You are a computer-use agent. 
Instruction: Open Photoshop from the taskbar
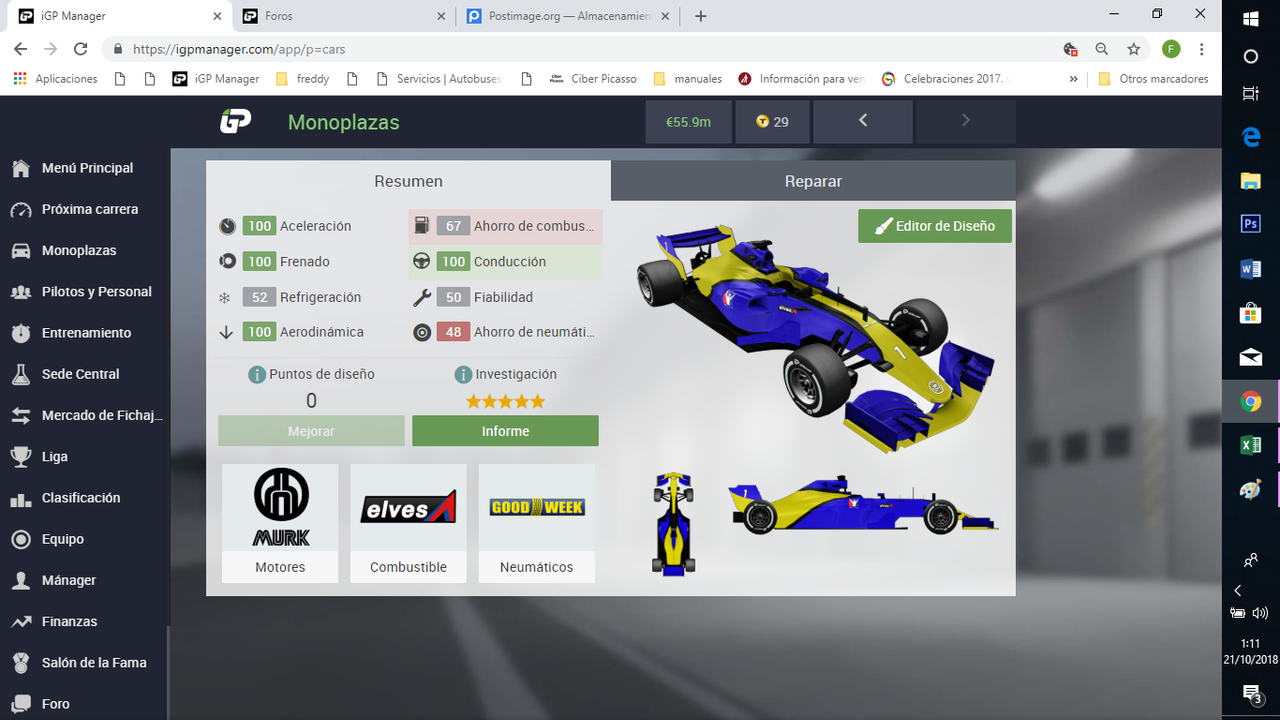click(x=1251, y=224)
